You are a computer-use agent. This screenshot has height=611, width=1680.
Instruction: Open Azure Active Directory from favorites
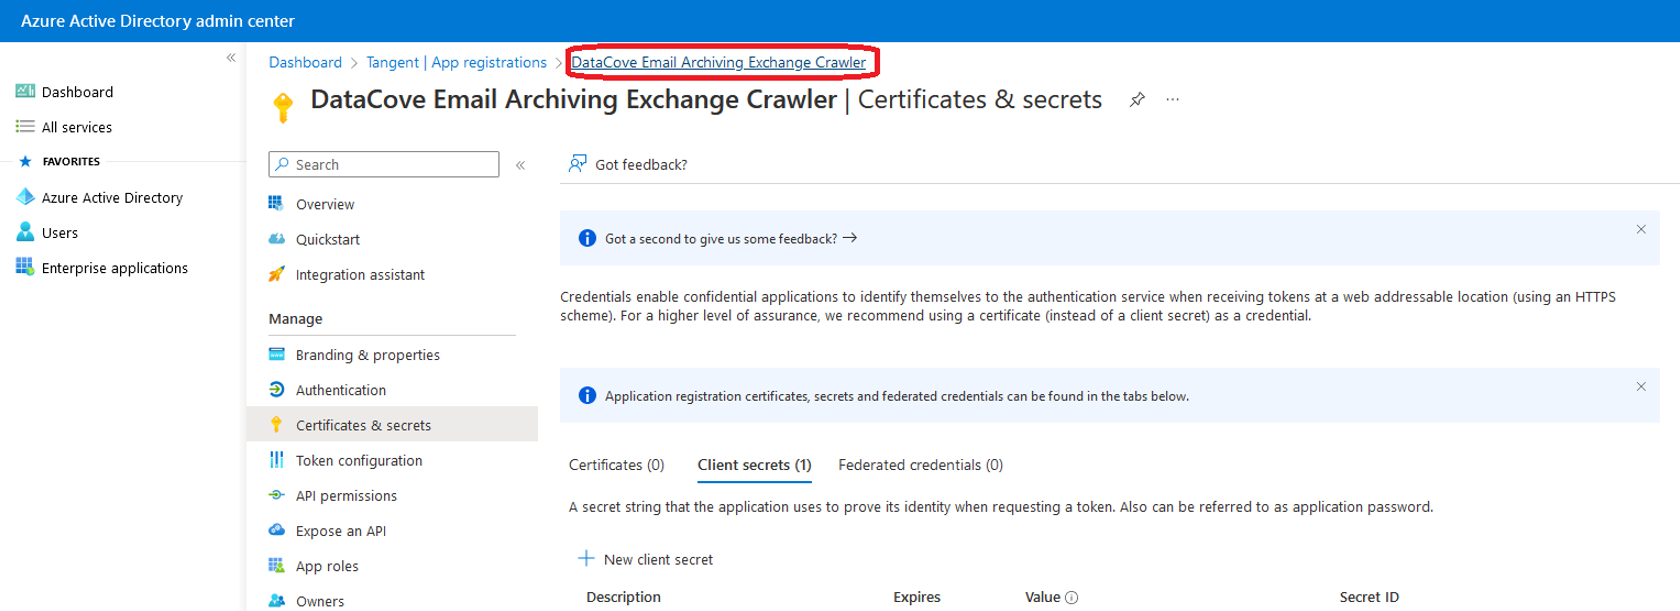[111, 198]
